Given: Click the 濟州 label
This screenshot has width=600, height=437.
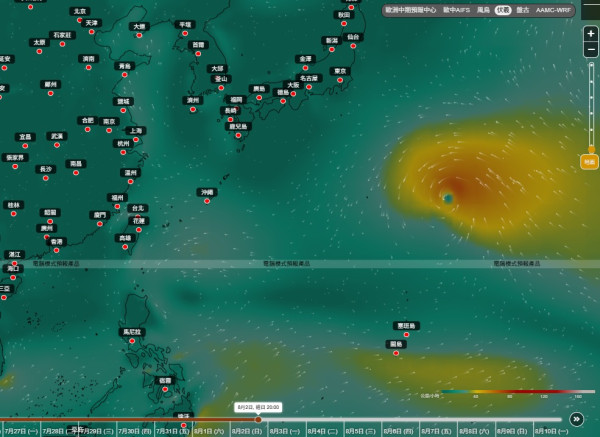Looking at the screenshot, I should [x=193, y=100].
